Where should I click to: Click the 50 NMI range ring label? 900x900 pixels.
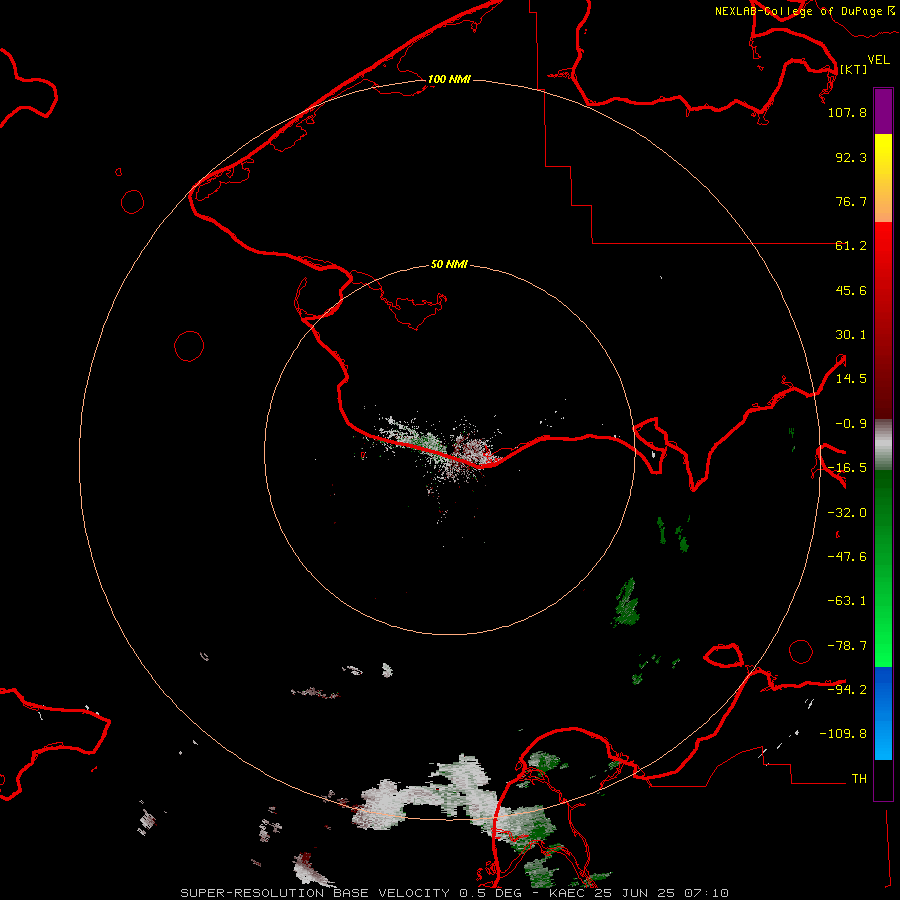[449, 264]
